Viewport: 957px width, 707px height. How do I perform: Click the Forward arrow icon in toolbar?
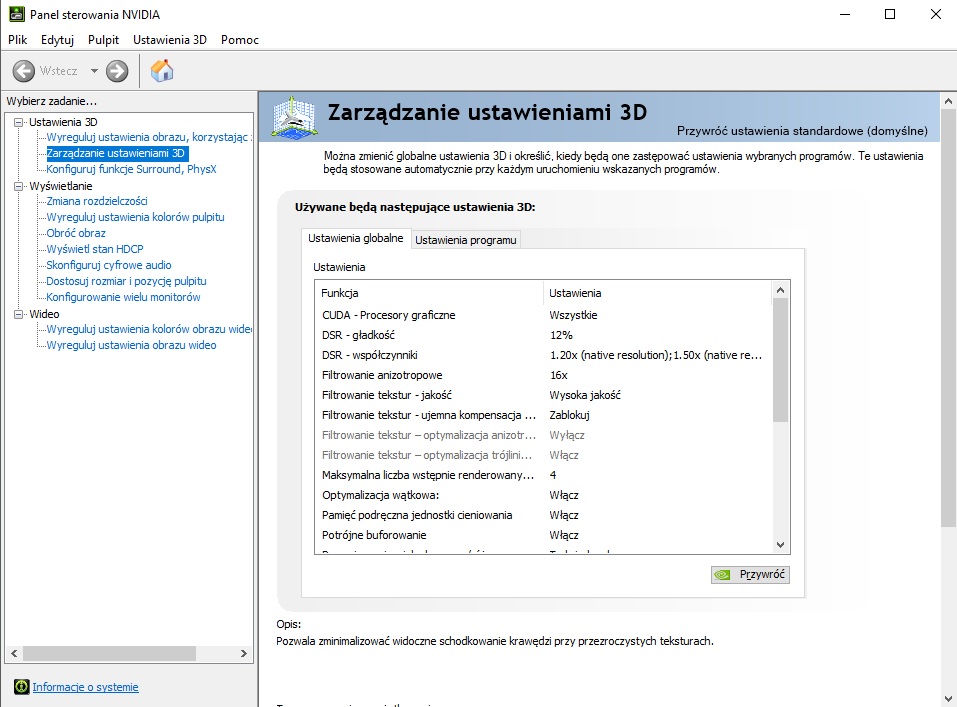[x=117, y=71]
